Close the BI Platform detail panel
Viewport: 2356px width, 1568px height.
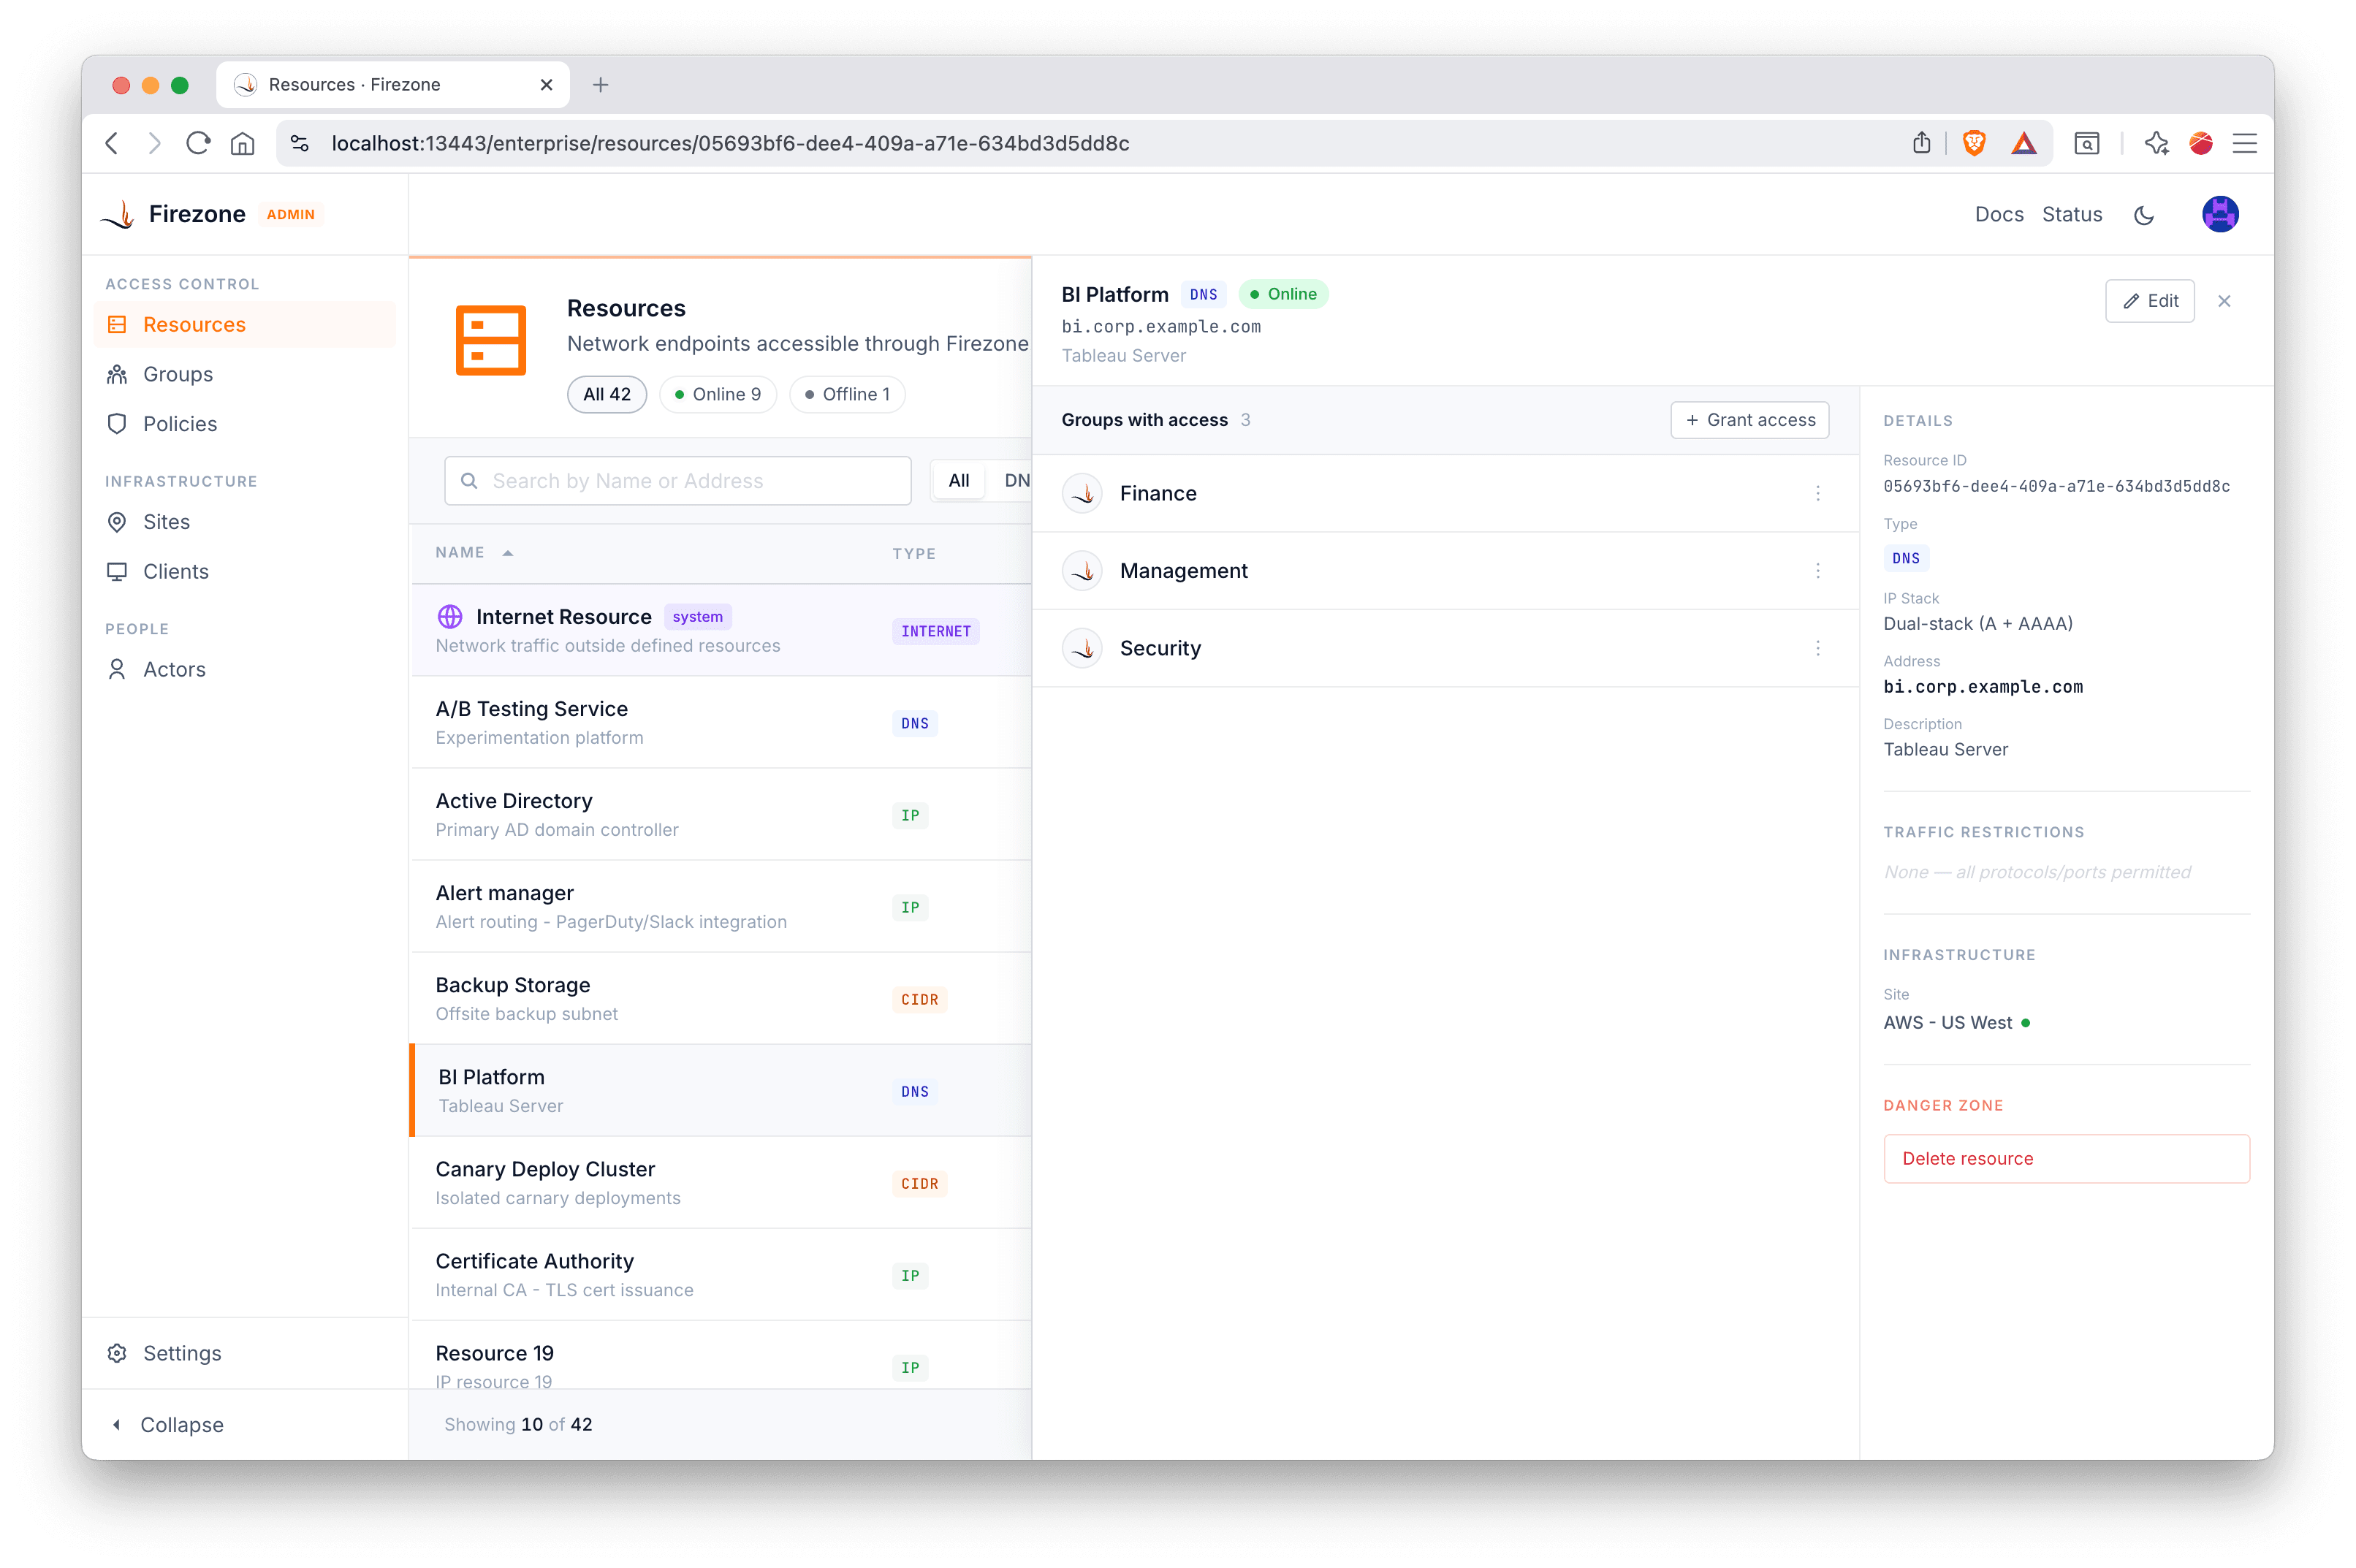click(2224, 301)
